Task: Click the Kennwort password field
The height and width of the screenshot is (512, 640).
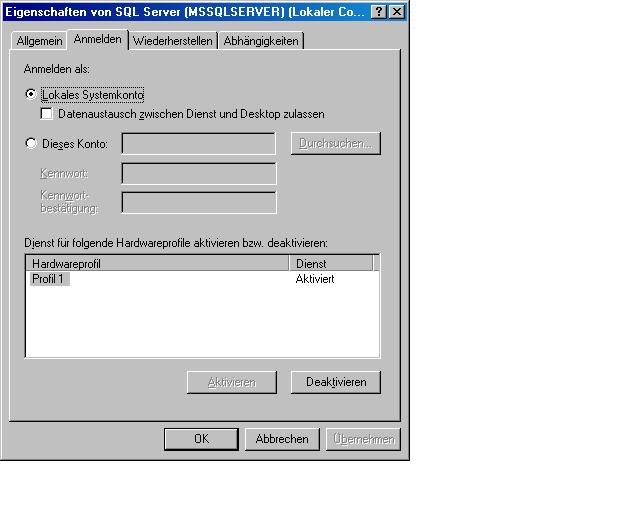Action: click(x=199, y=174)
